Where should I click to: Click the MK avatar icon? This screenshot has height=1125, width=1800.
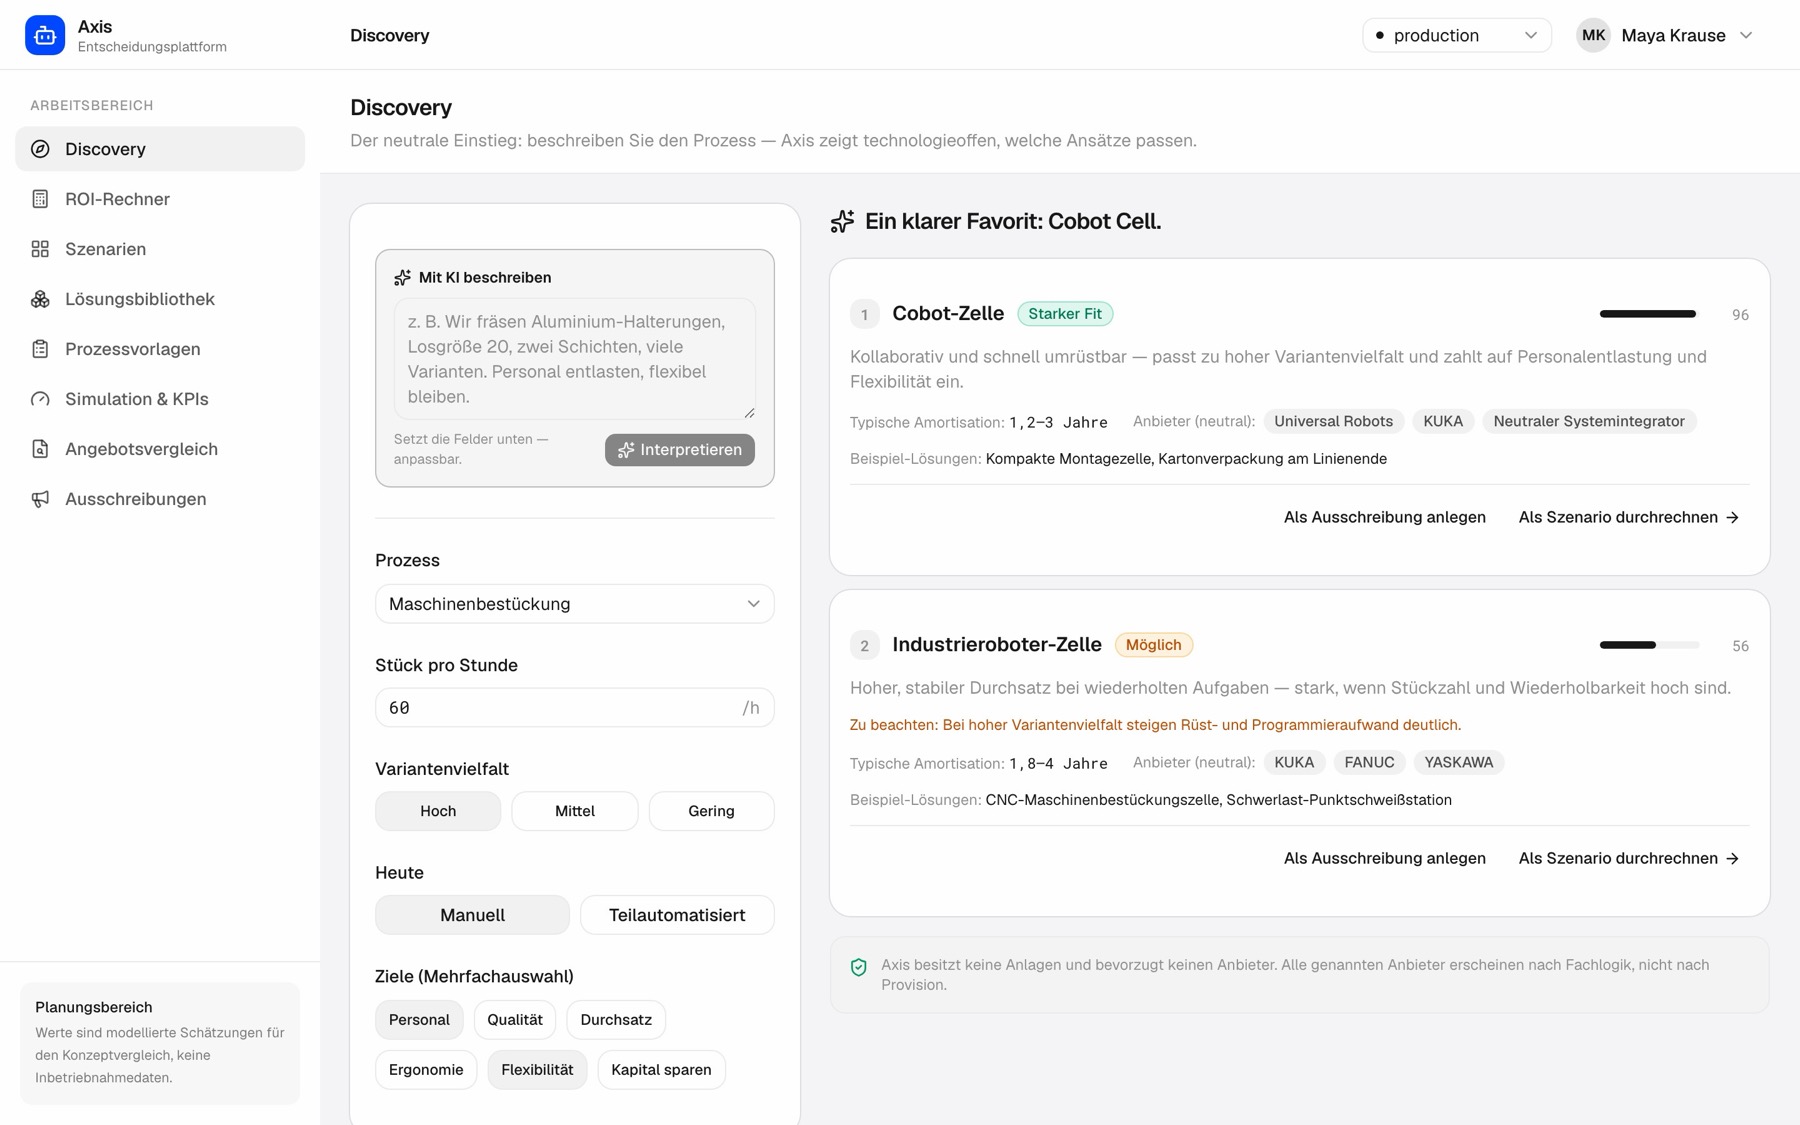click(1593, 35)
